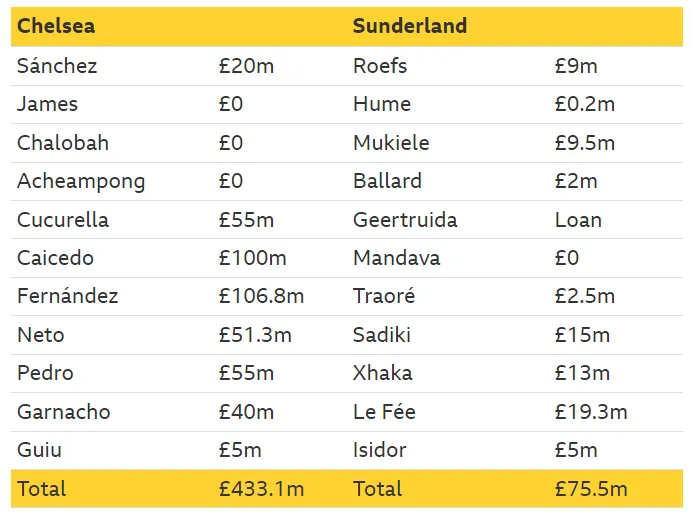Click Chelsea's £433.1m total
This screenshot has height=513, width=693.
(261, 489)
